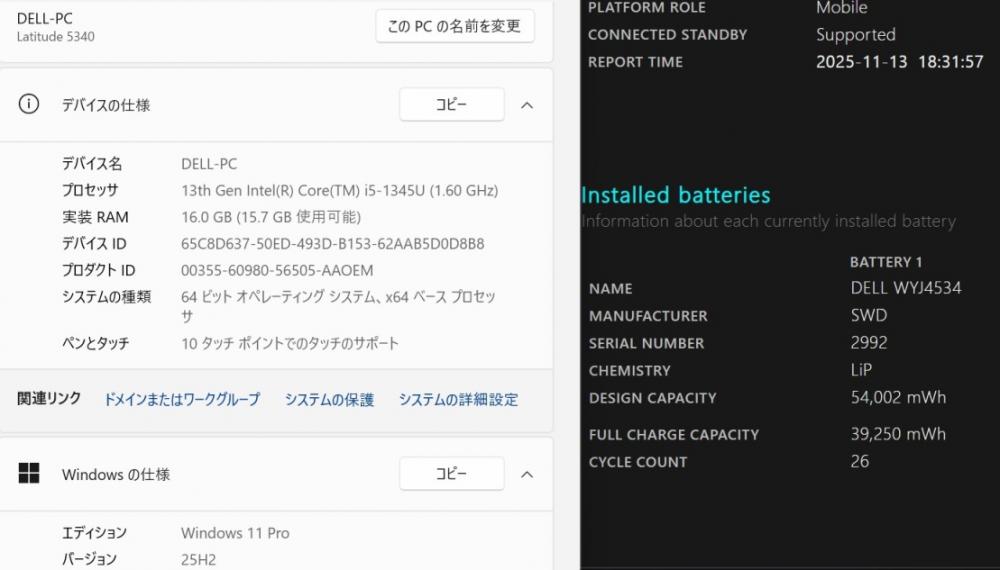Open システムの保護 link
The width and height of the screenshot is (1000, 570).
point(329,399)
